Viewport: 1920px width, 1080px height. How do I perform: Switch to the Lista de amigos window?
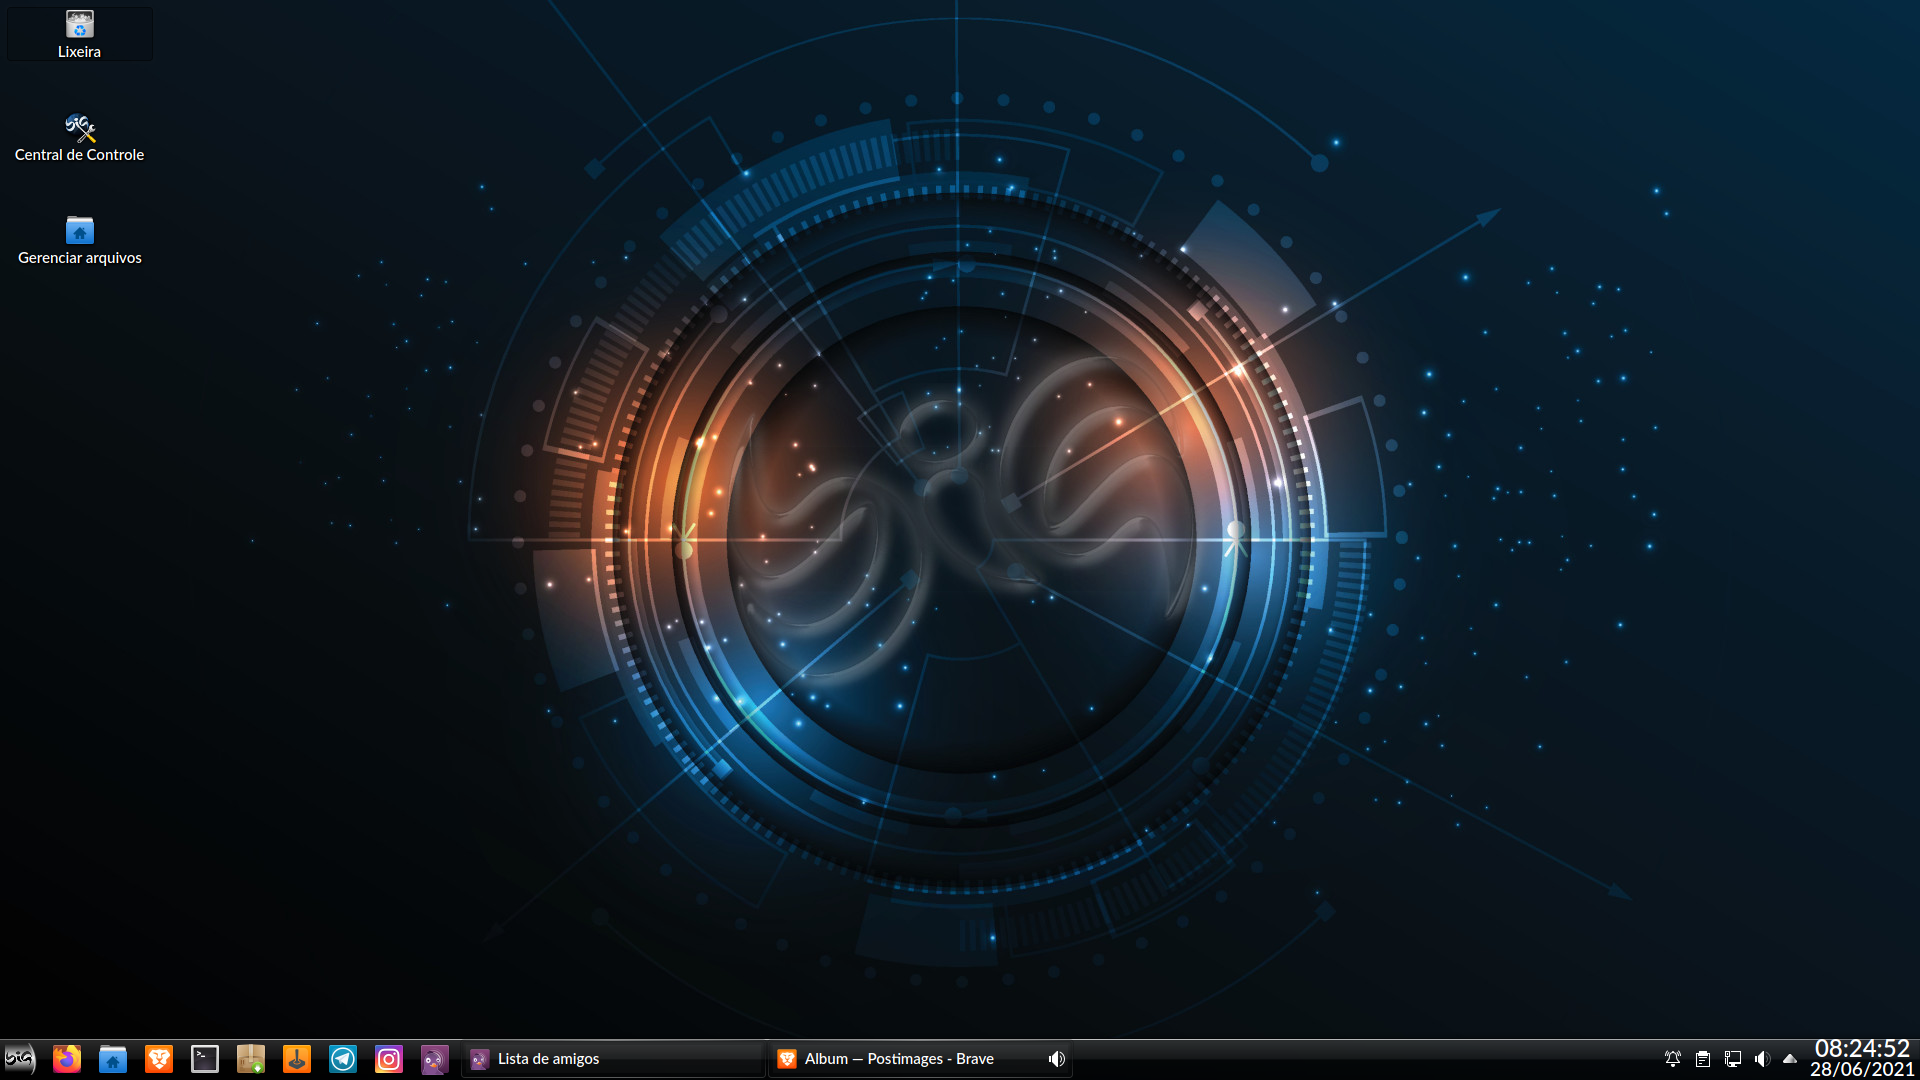(614, 1059)
